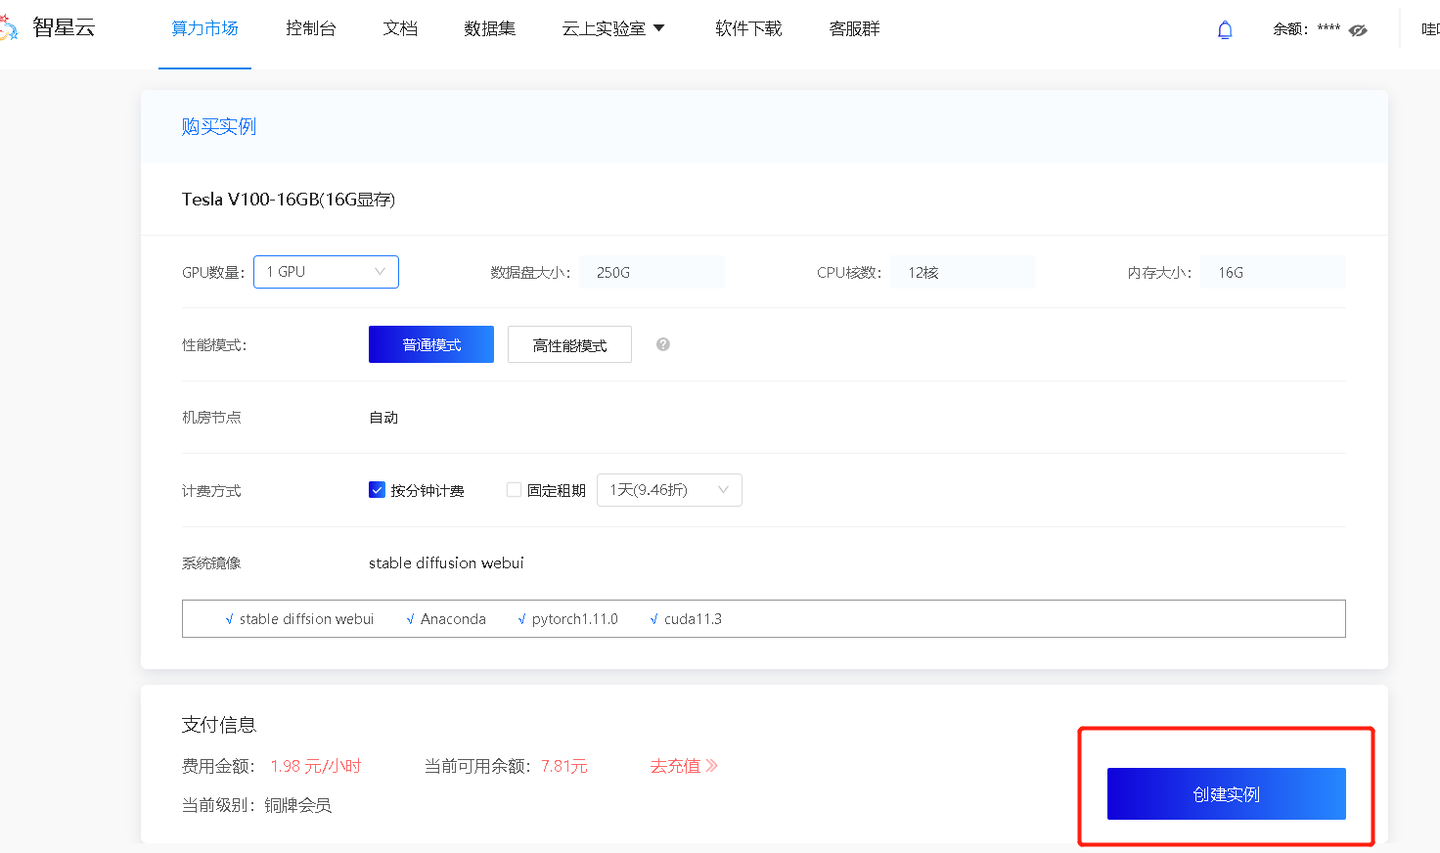Click the notification bell icon

click(x=1225, y=29)
